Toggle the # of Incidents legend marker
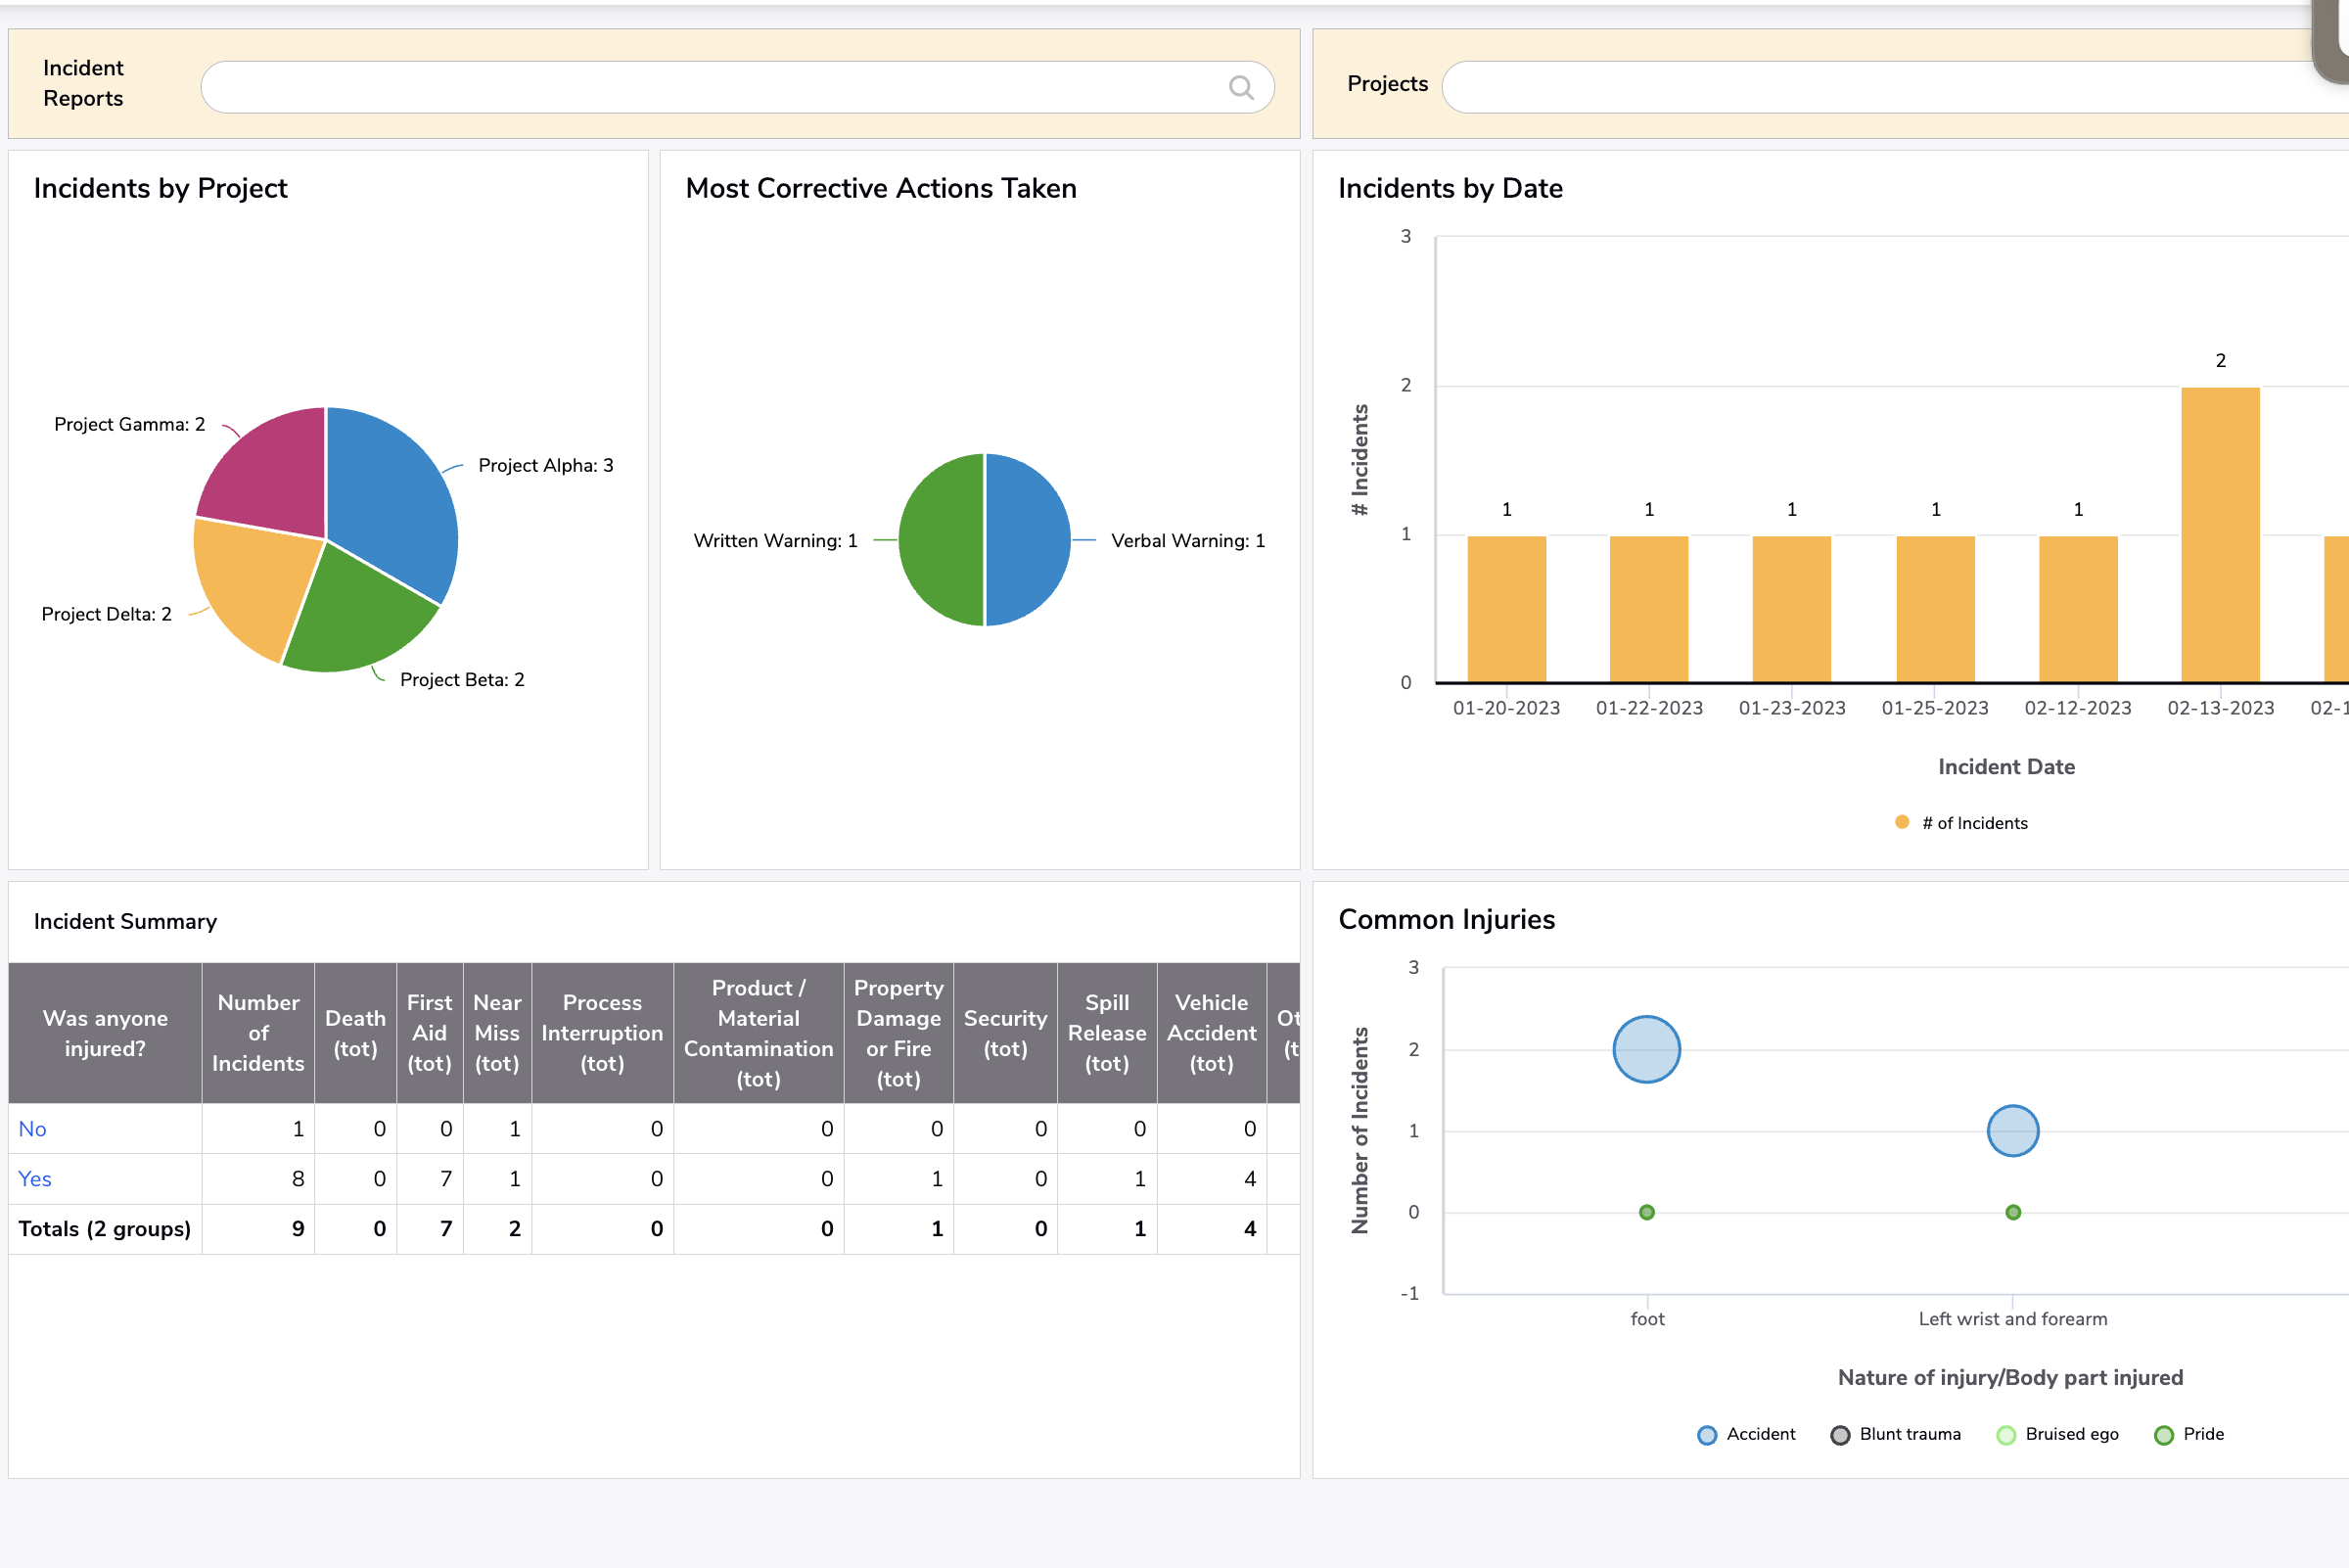This screenshot has width=2349, height=1568. (x=1901, y=822)
